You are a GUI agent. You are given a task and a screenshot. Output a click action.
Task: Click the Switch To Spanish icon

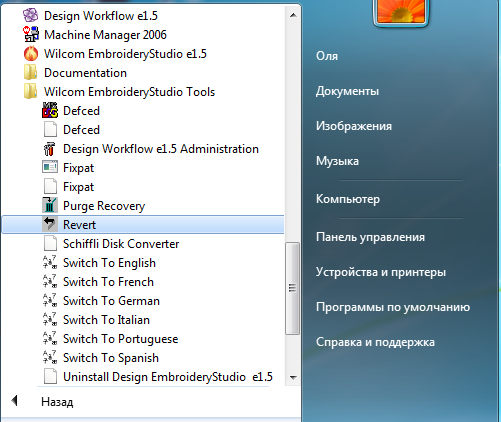click(x=50, y=357)
